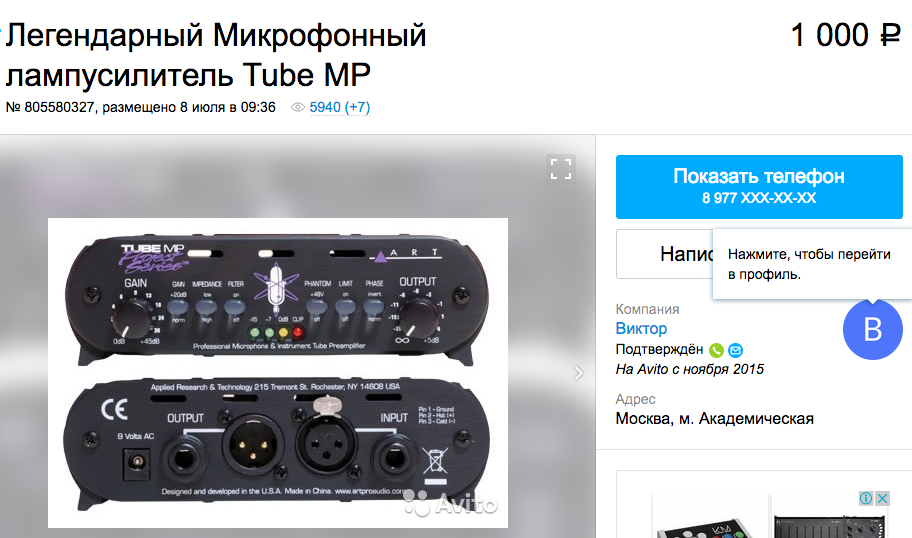
Task: Click the 1 000 ₽ price
Action: [846, 35]
